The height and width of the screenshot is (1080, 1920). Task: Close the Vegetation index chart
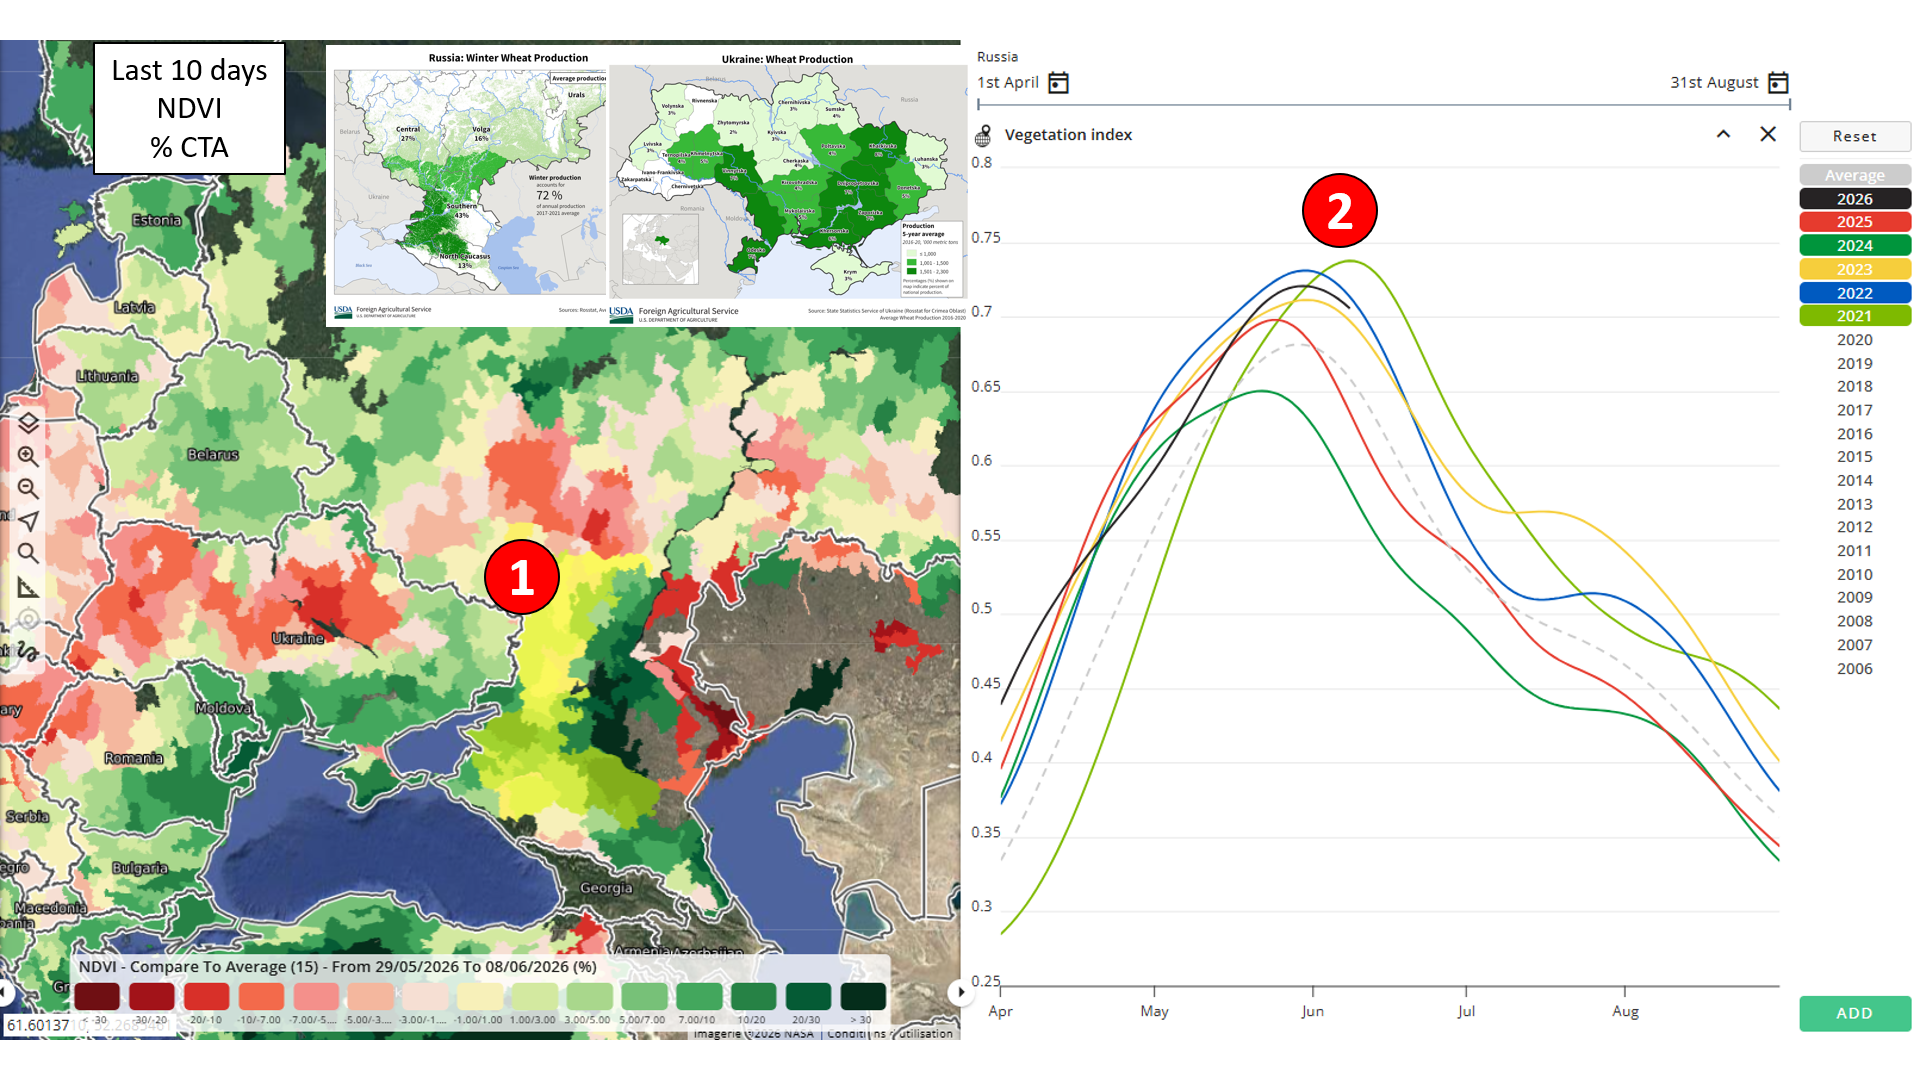[x=1768, y=134]
